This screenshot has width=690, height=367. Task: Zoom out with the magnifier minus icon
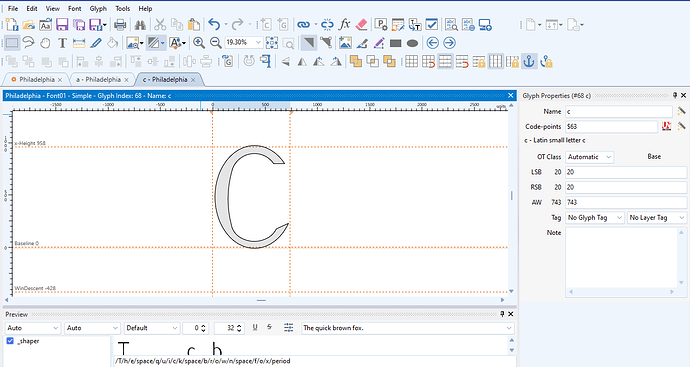point(216,43)
